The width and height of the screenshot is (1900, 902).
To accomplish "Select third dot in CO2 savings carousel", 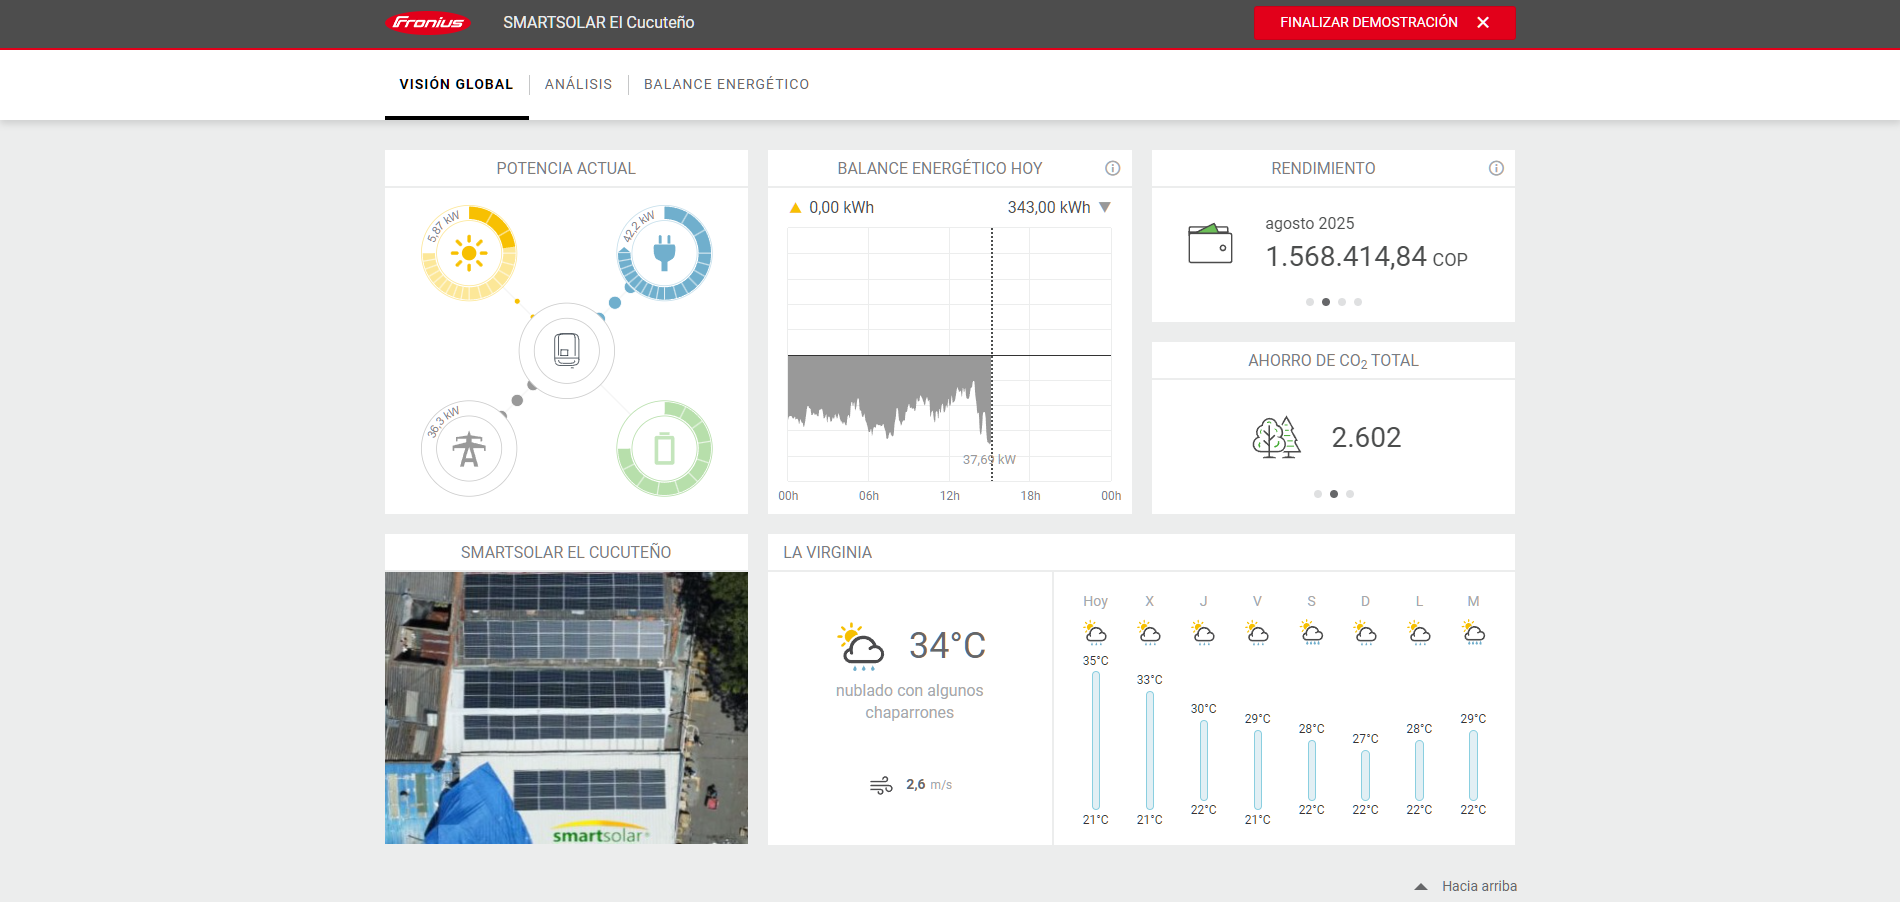I will (x=1350, y=494).
